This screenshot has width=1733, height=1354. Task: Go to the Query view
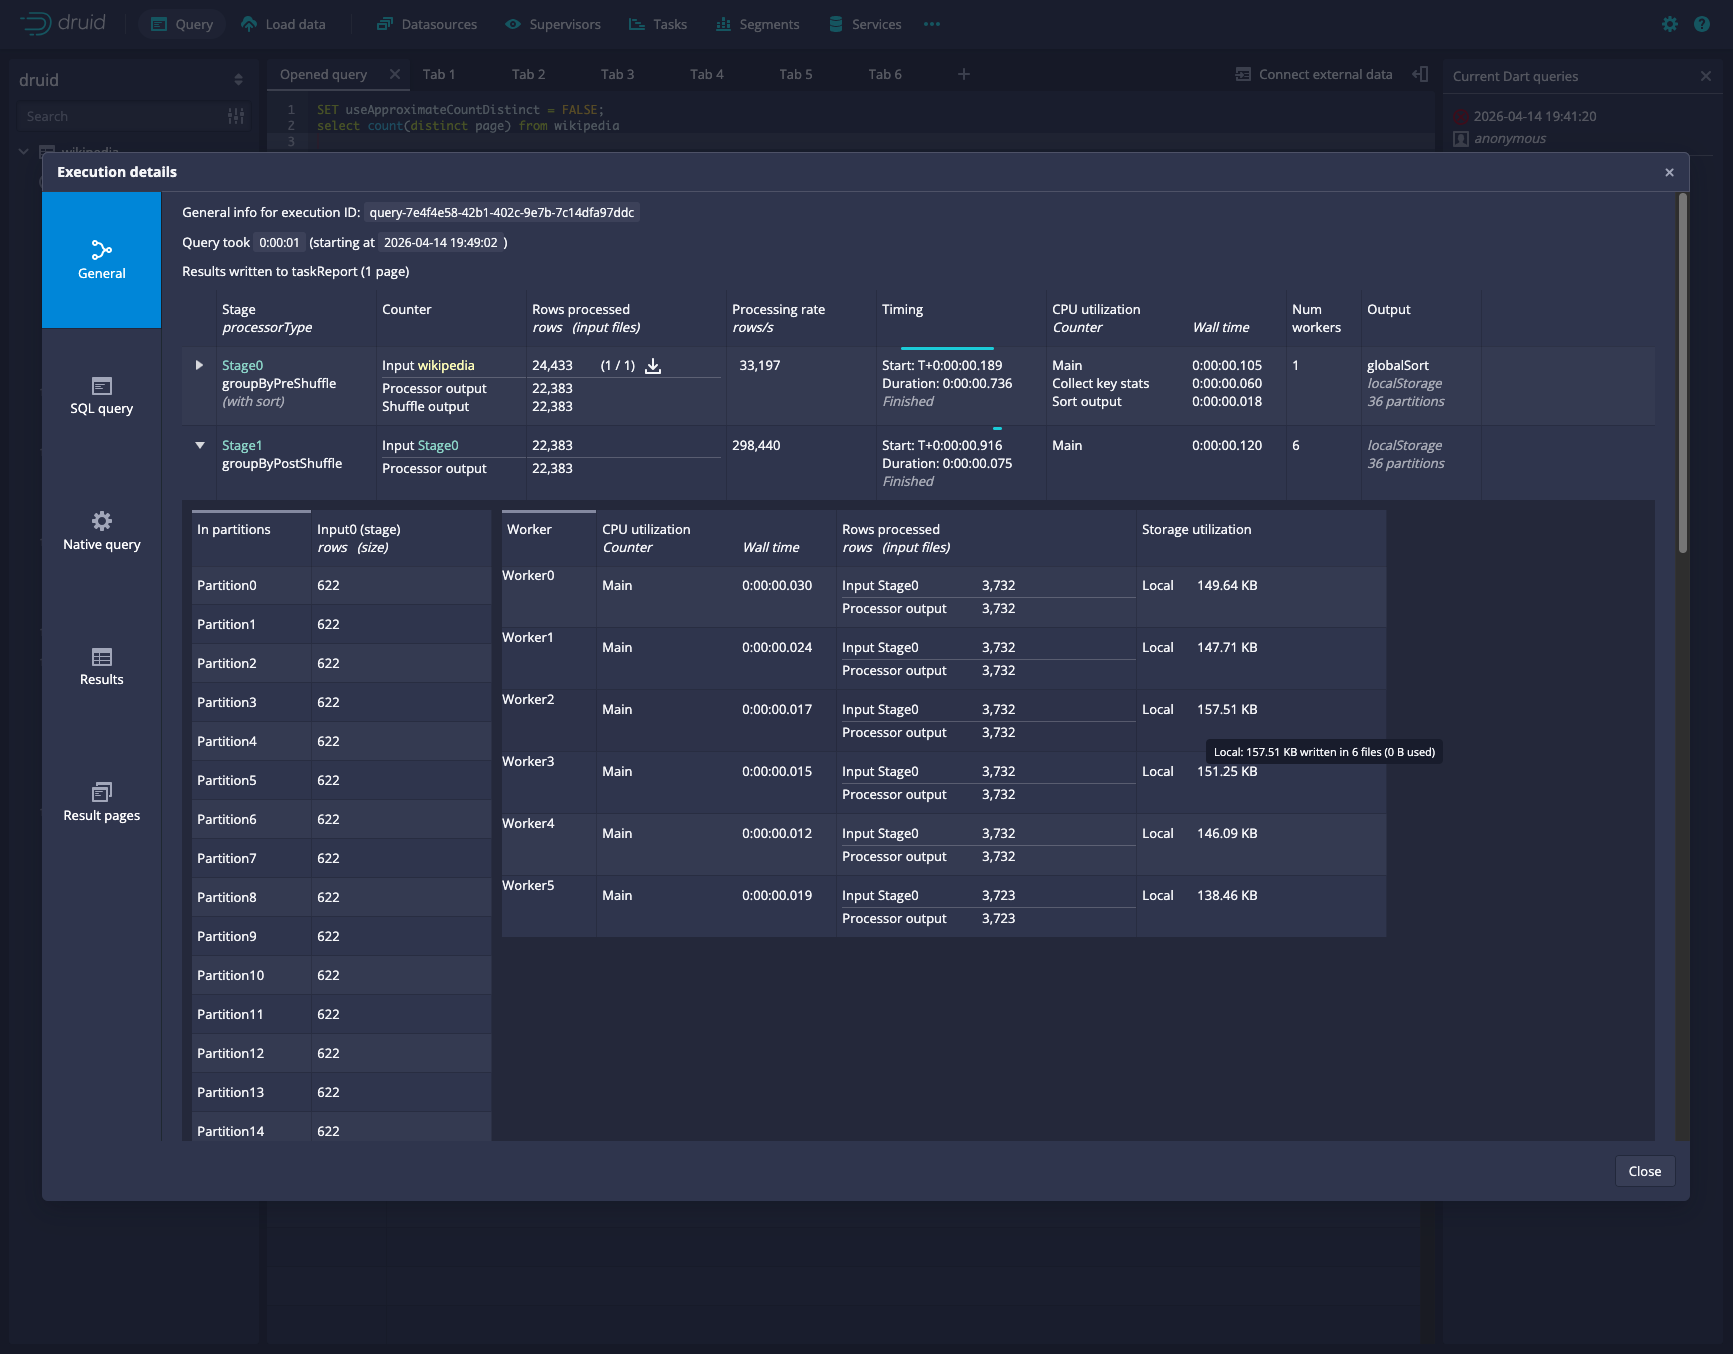coord(182,24)
